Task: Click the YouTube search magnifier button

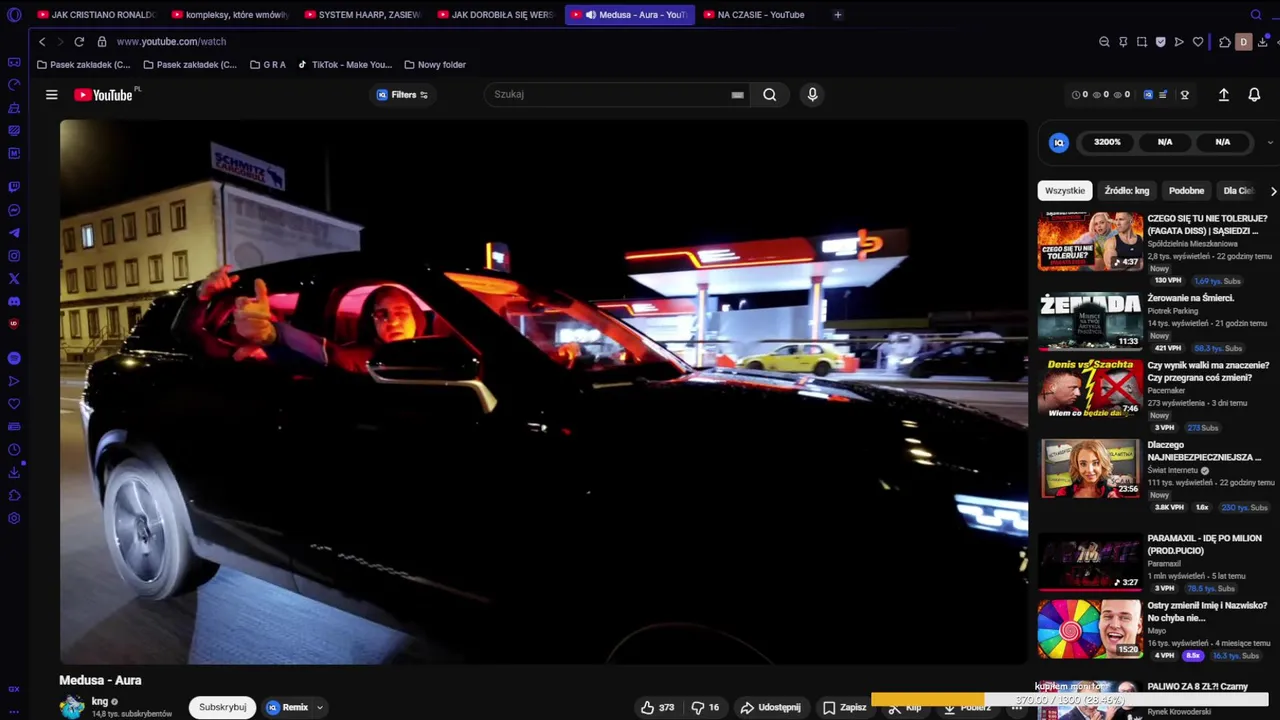Action: [x=769, y=94]
